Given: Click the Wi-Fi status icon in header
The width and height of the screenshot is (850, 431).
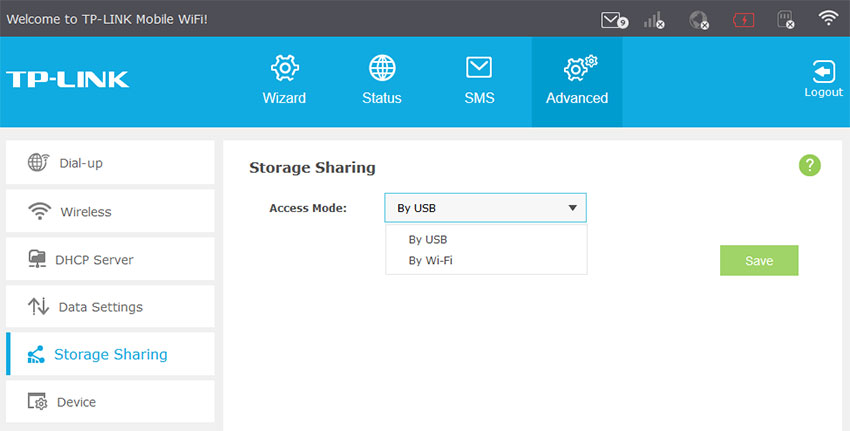Looking at the screenshot, I should (x=828, y=18).
